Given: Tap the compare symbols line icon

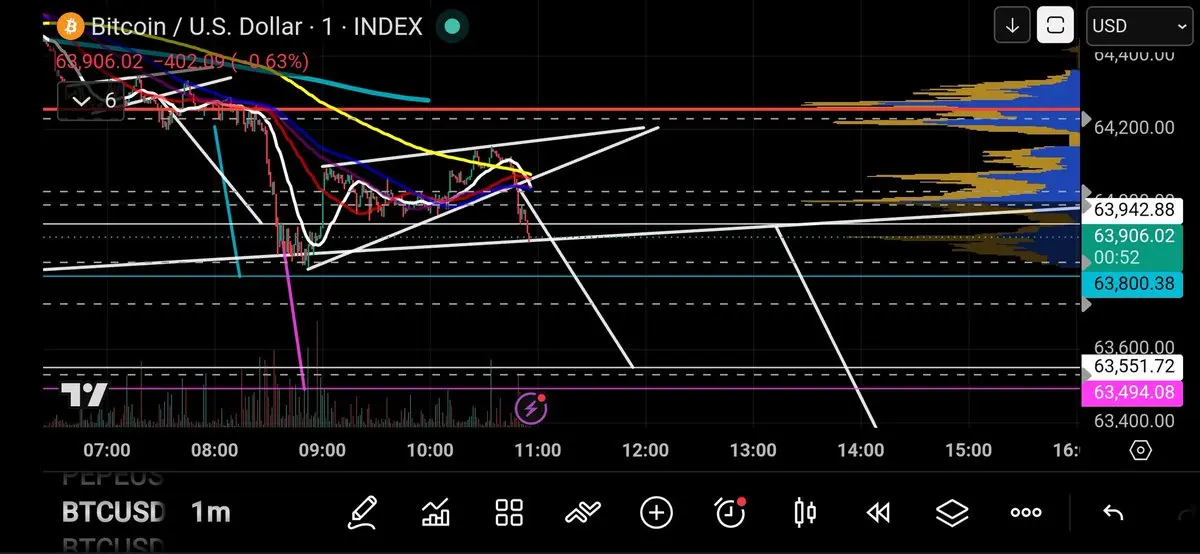Looking at the screenshot, I should point(583,513).
